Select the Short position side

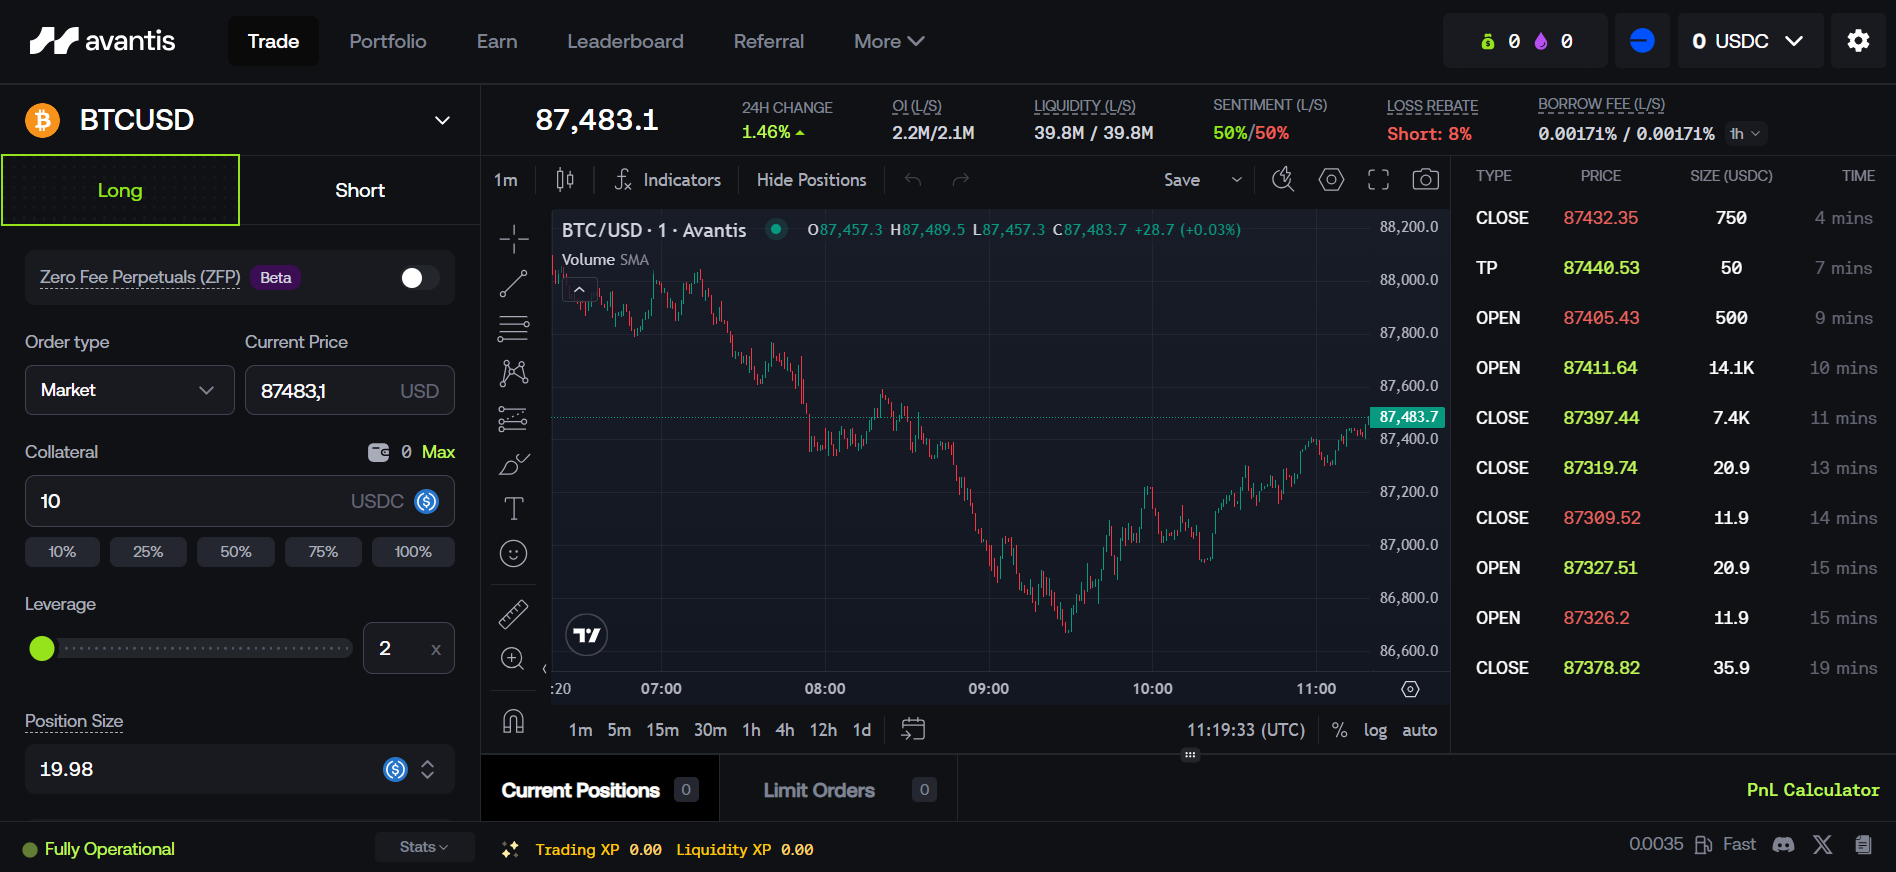[x=360, y=190]
